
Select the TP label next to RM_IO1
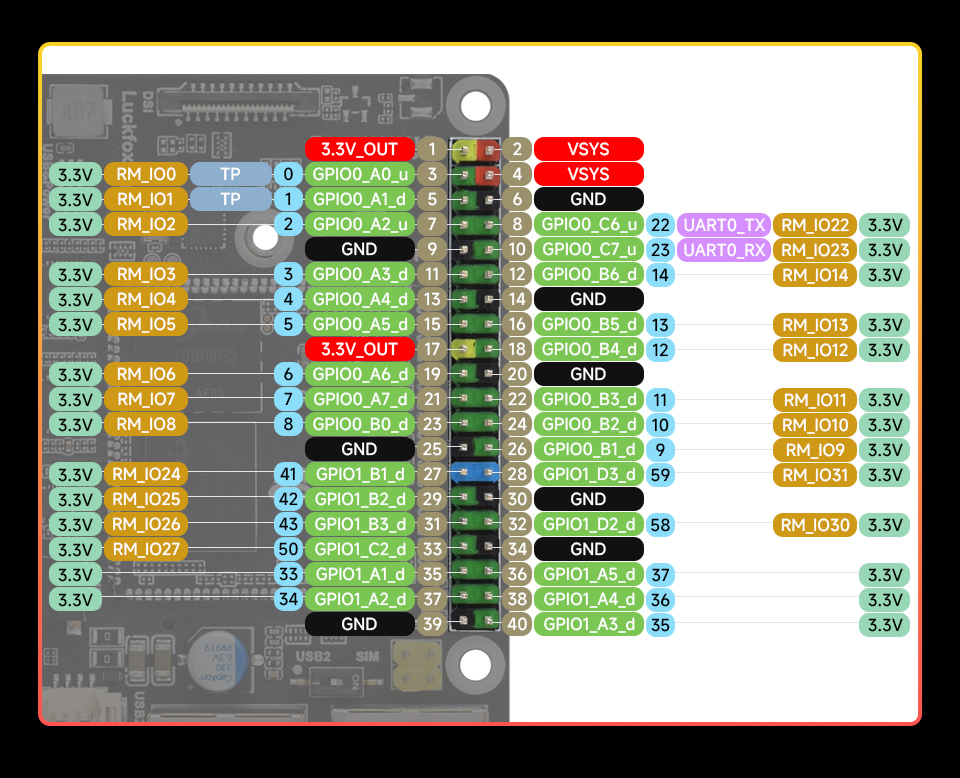[230, 199]
